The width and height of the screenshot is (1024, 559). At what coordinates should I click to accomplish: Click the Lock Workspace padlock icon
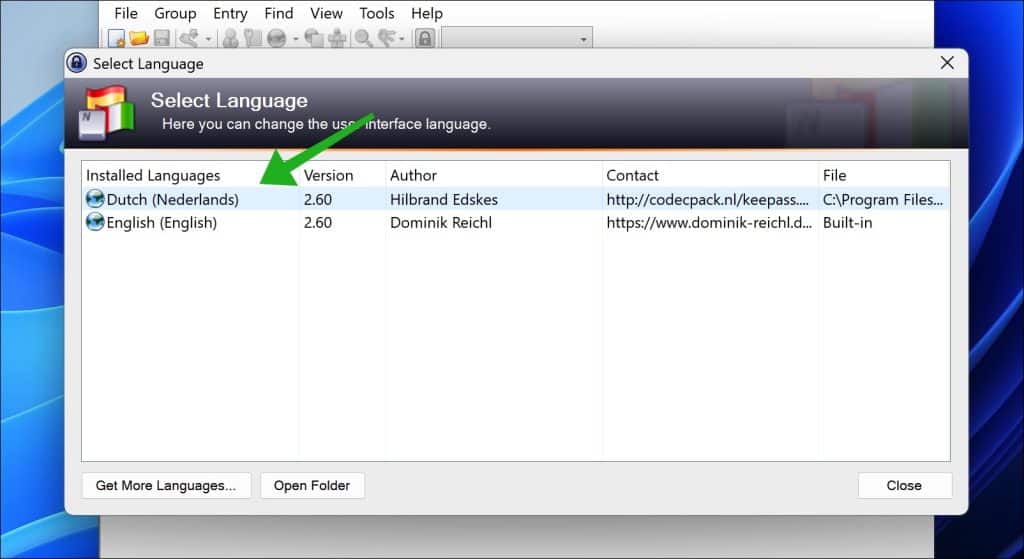[424, 39]
